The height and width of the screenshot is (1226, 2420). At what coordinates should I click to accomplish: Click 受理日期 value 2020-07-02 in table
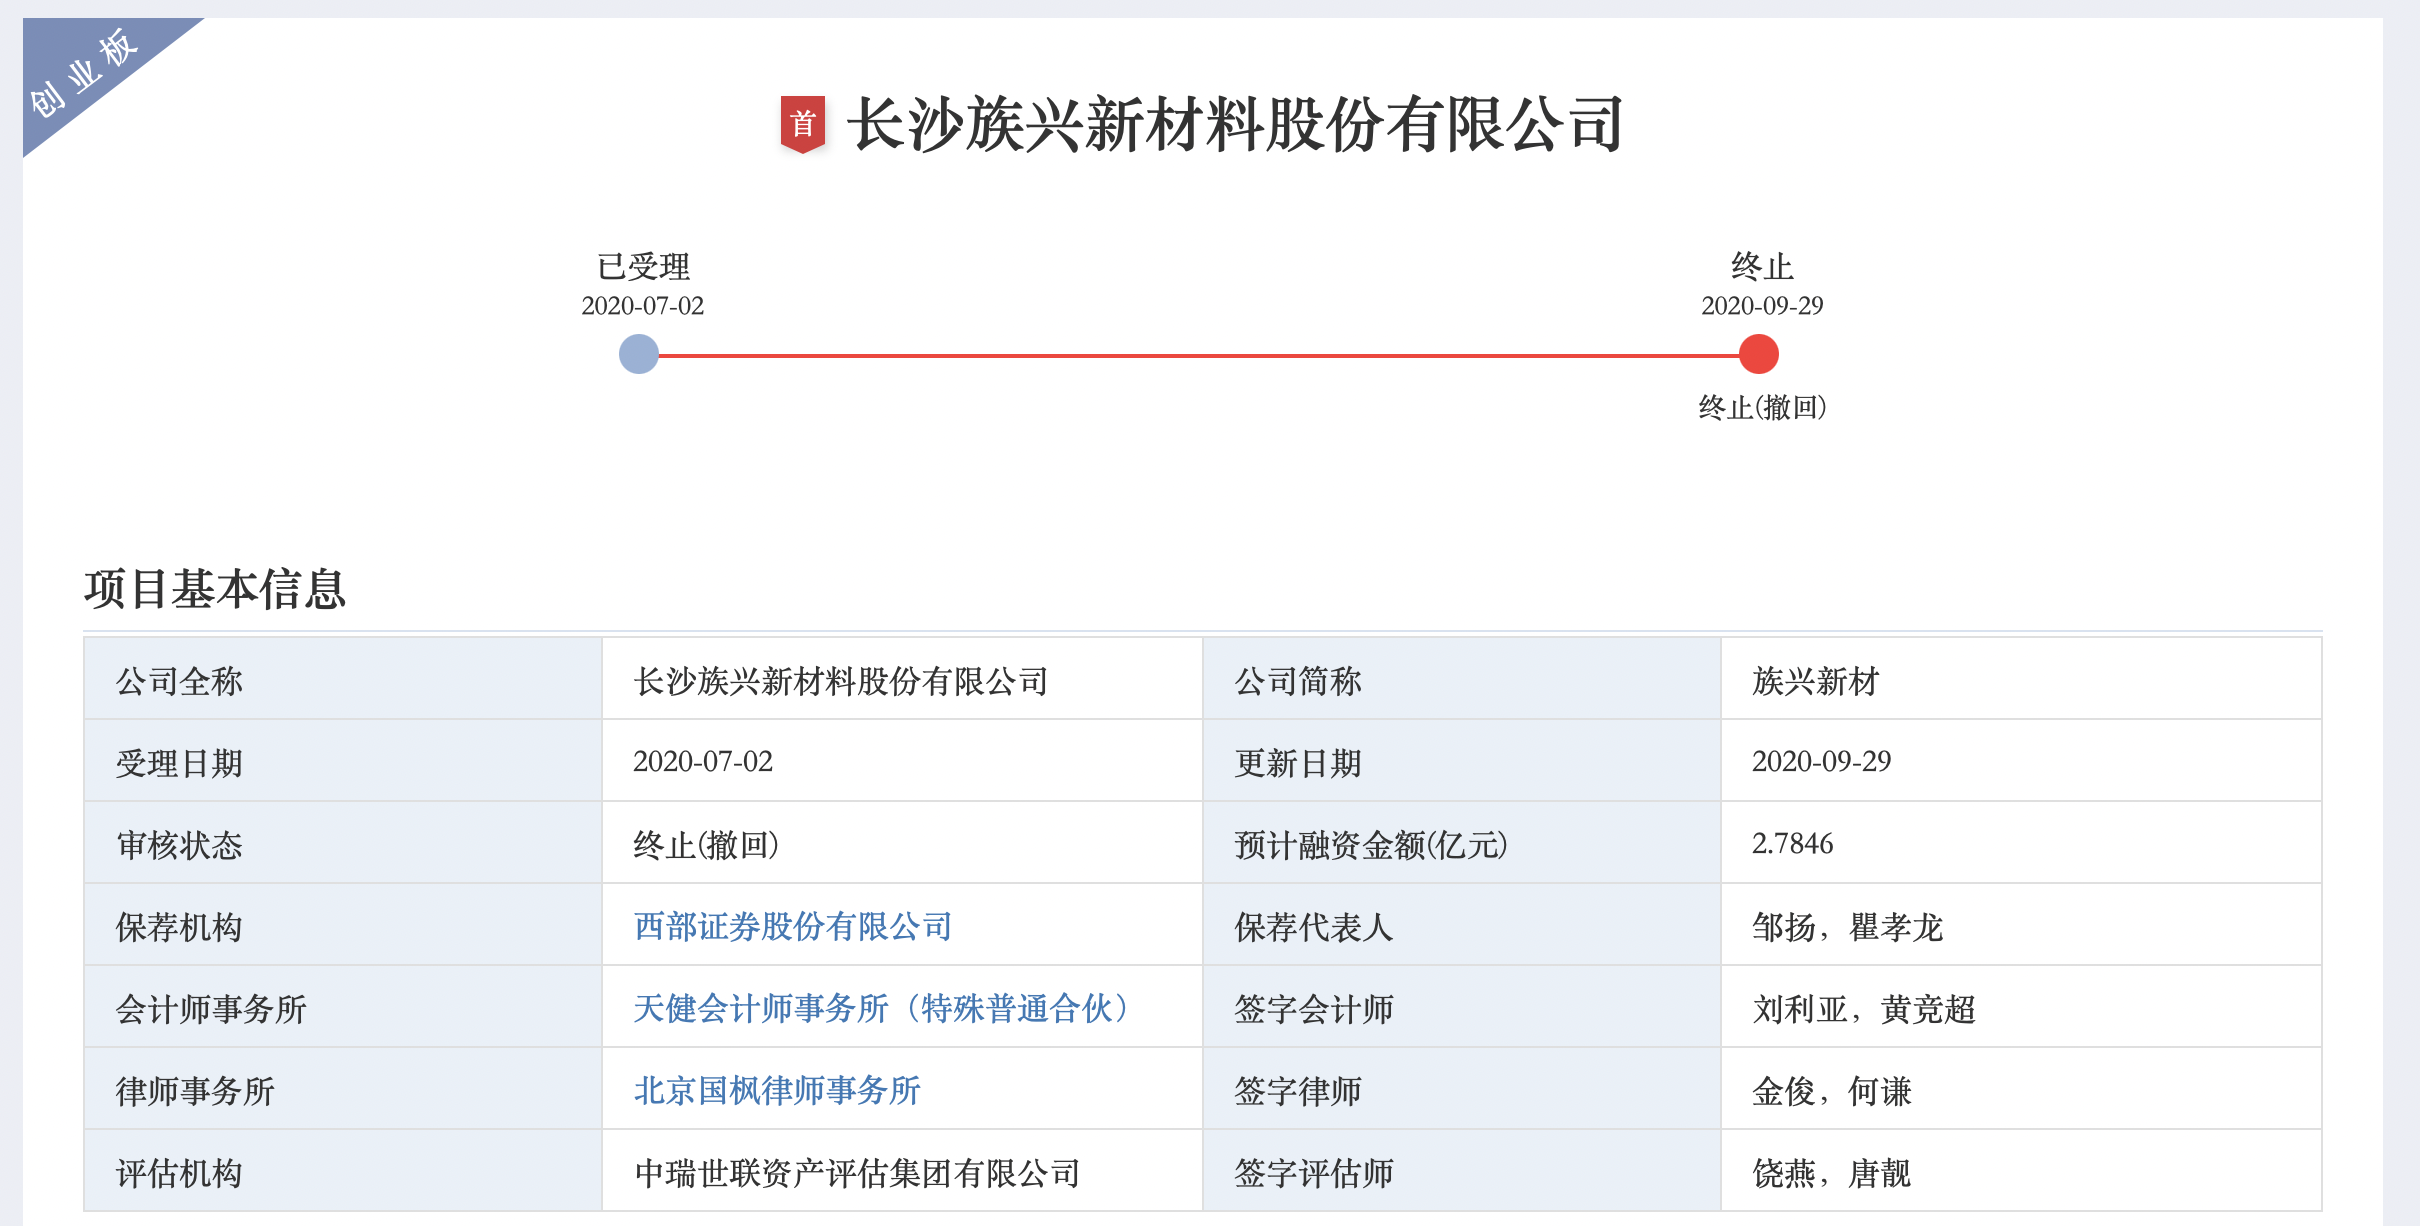pyautogui.click(x=902, y=760)
